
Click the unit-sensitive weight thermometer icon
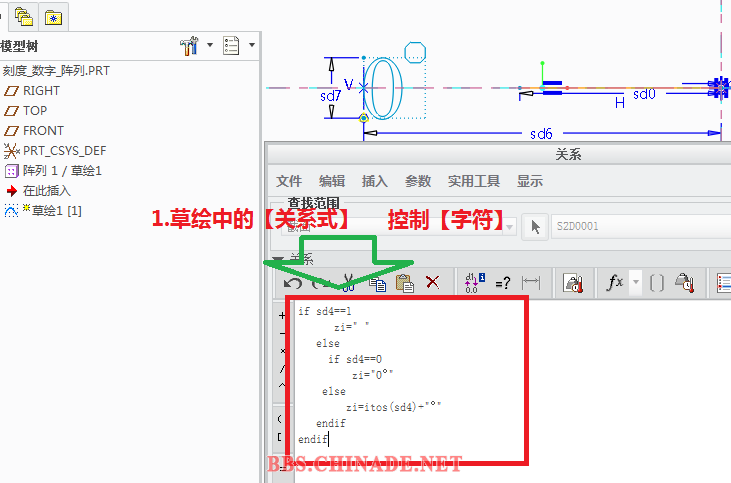573,283
